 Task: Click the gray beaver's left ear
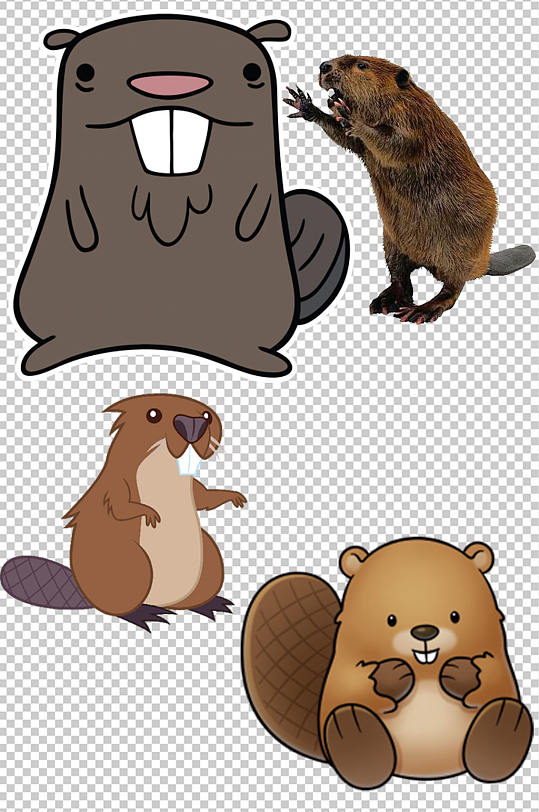(x=61, y=39)
